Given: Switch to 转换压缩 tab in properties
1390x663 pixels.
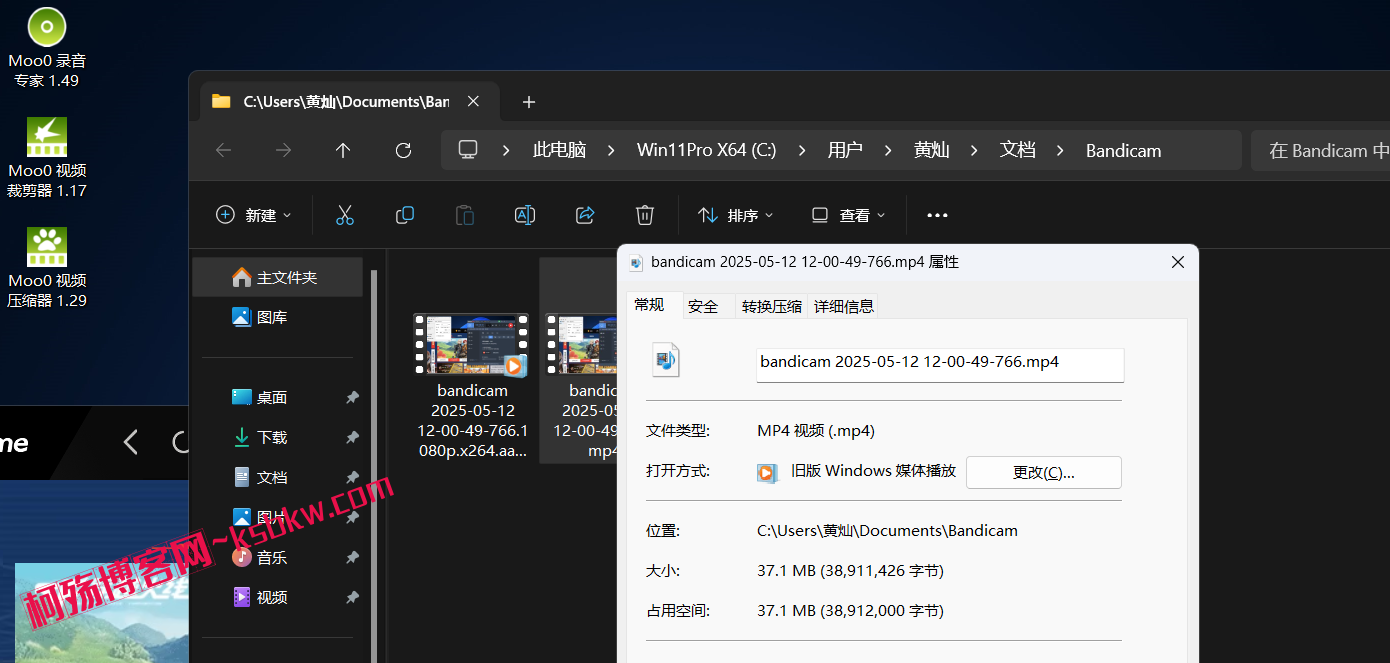Looking at the screenshot, I should (x=772, y=306).
